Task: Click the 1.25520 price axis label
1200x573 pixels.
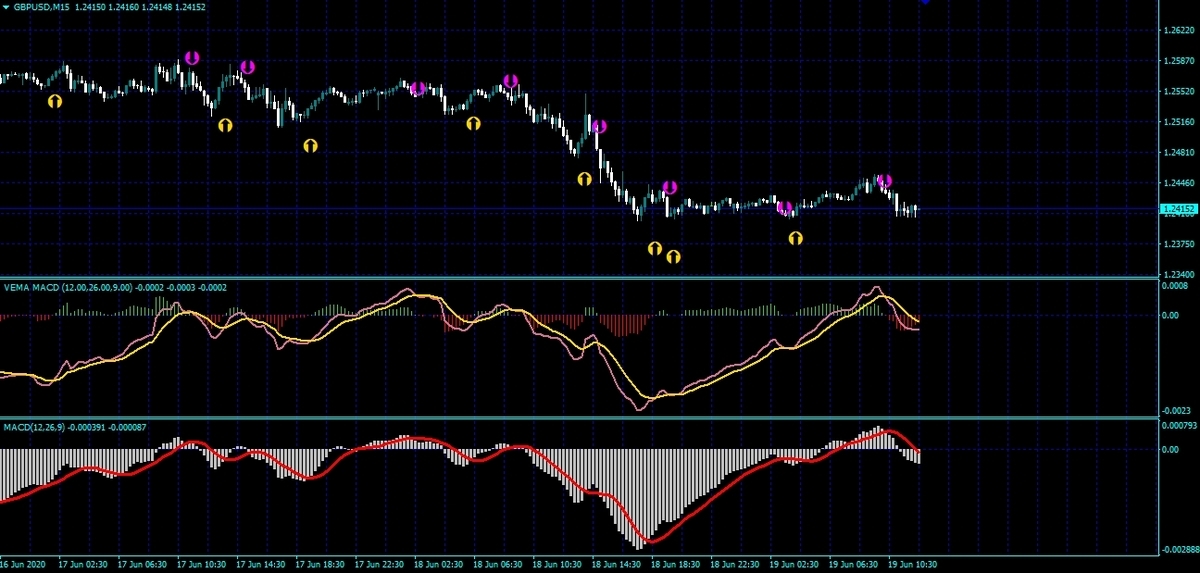Action: (1180, 92)
